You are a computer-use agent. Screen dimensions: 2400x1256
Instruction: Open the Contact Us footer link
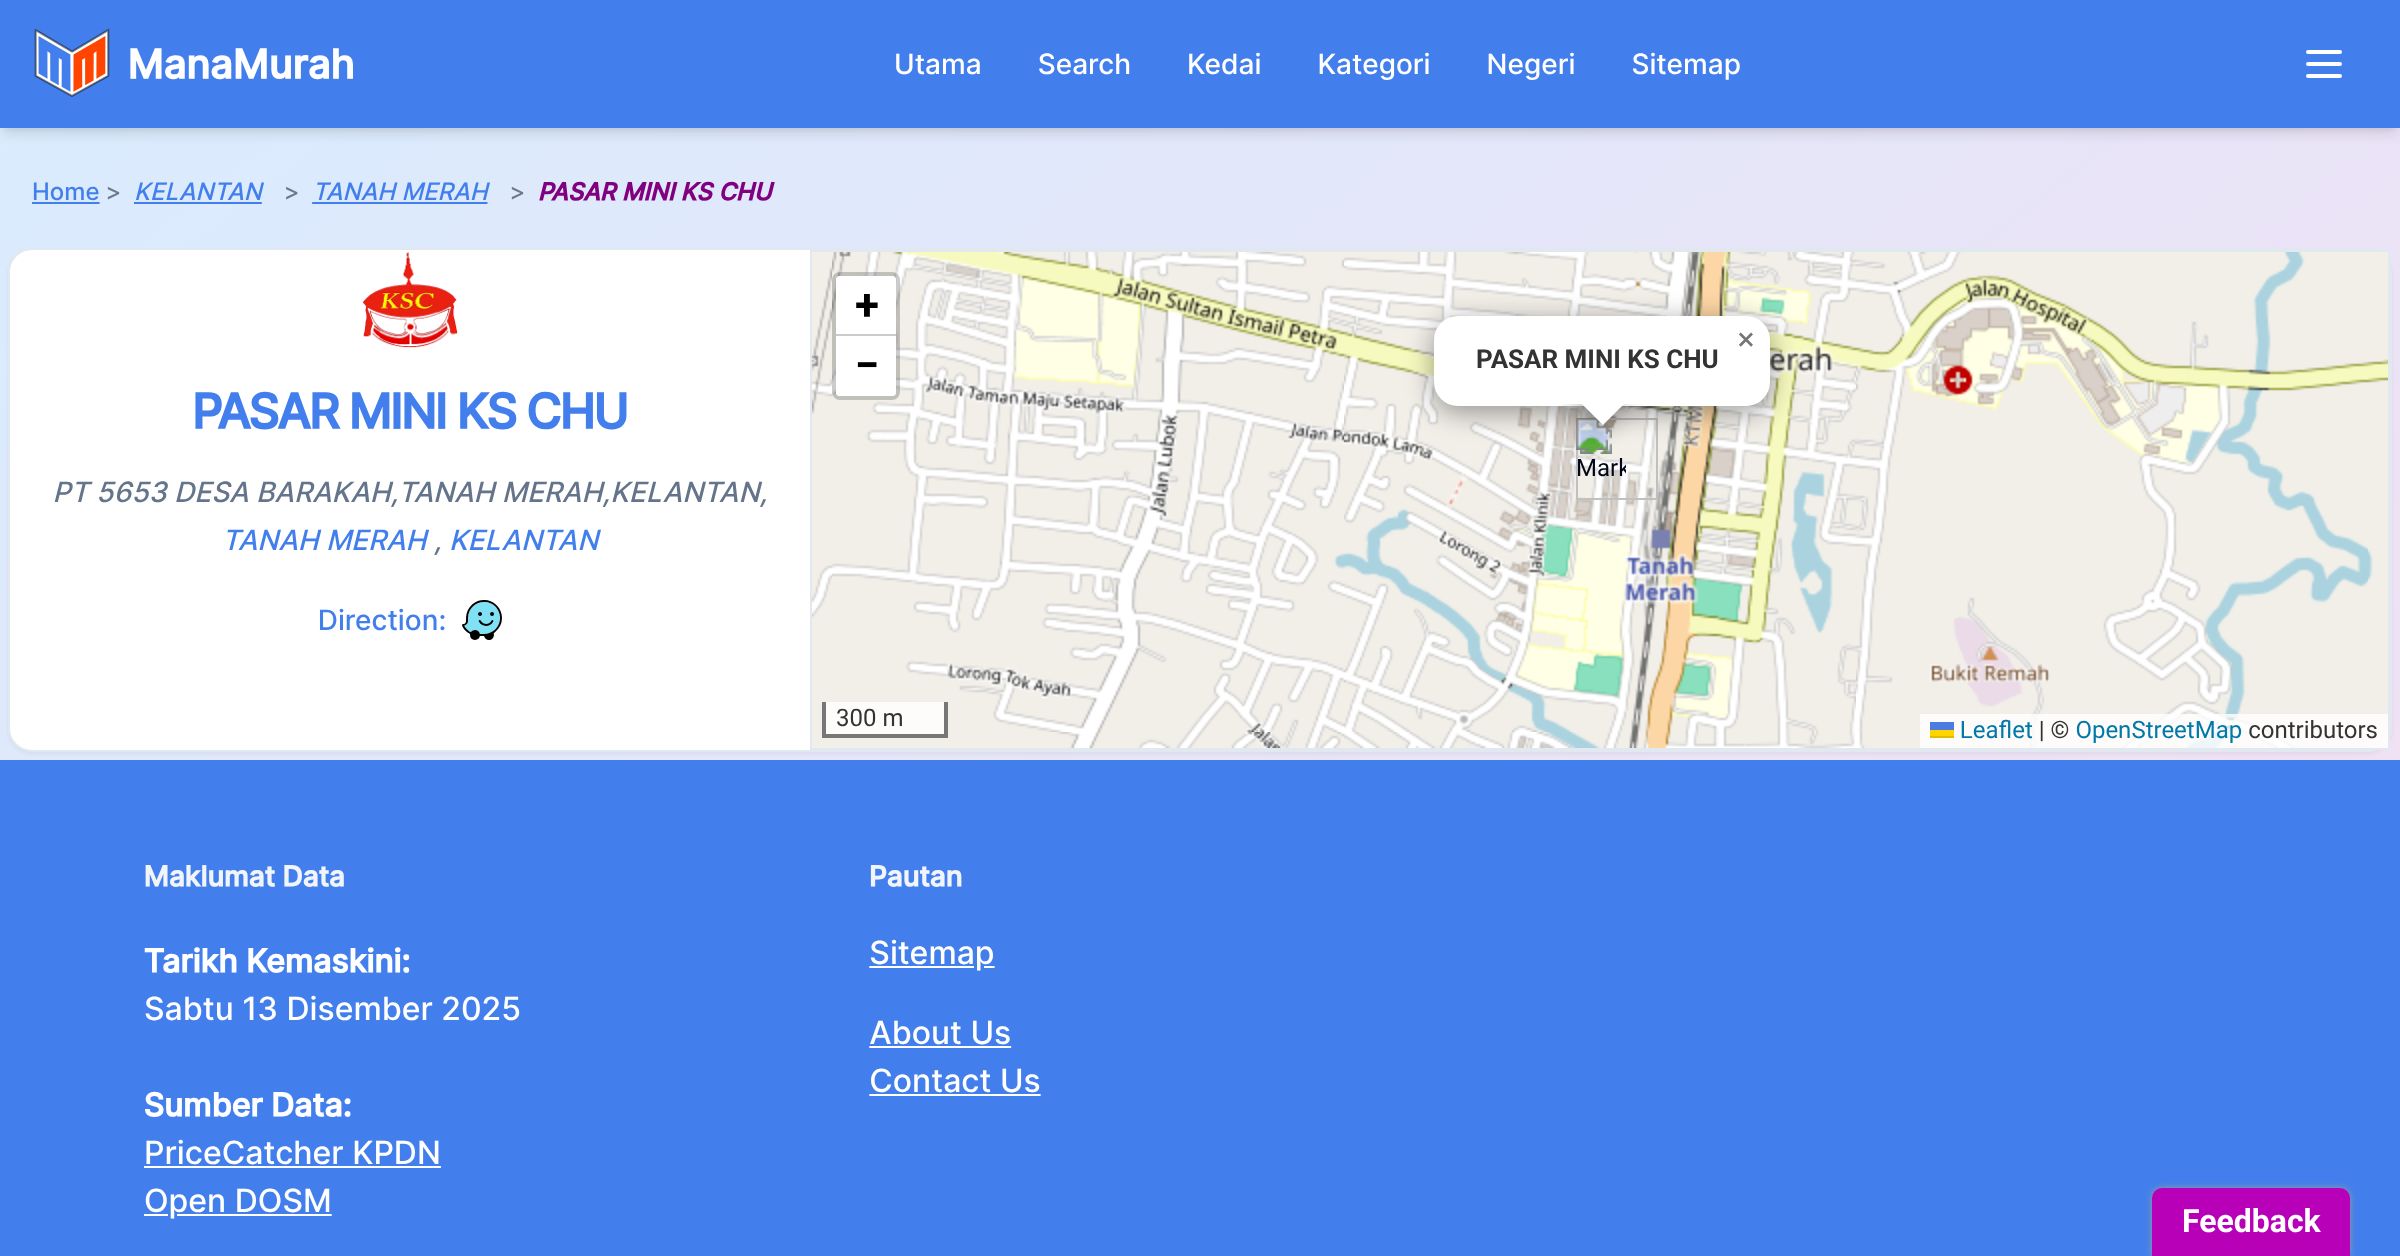(x=954, y=1081)
